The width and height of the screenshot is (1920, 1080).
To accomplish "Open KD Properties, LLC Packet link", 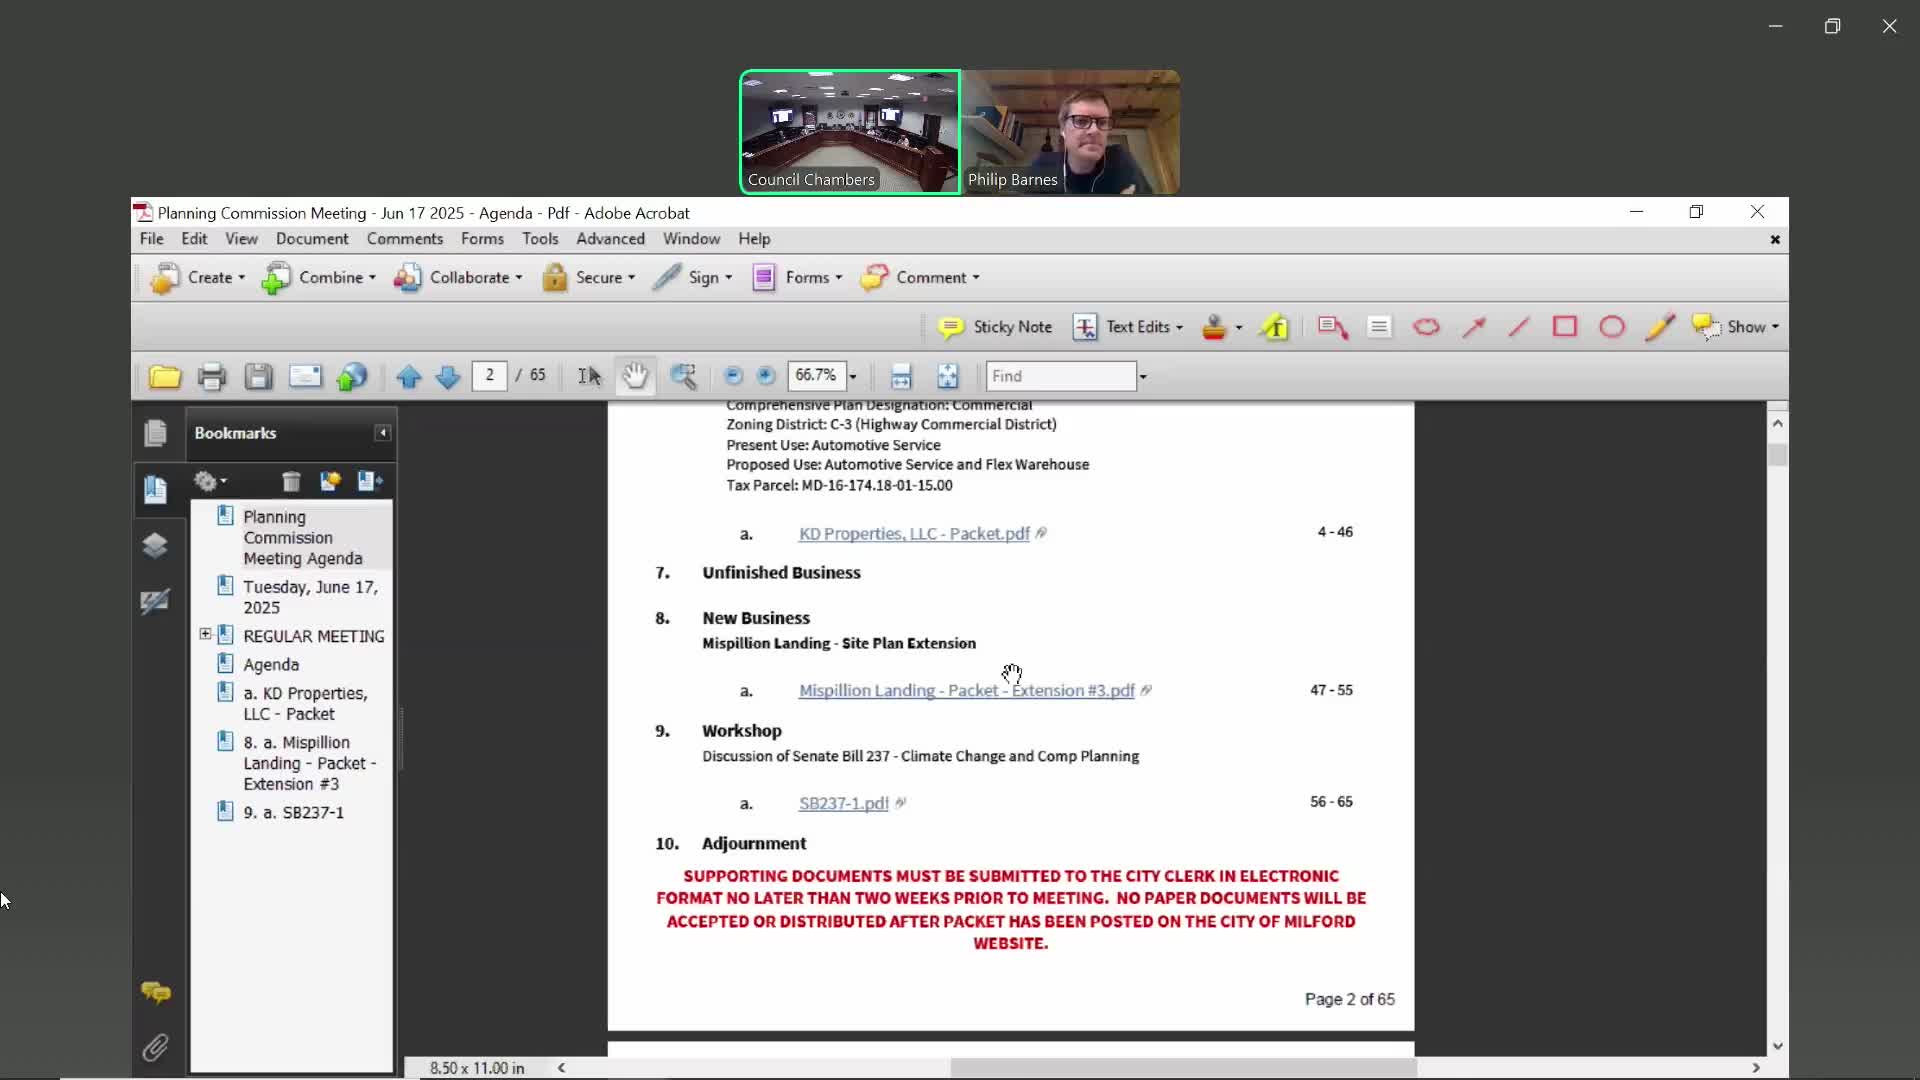I will [913, 534].
